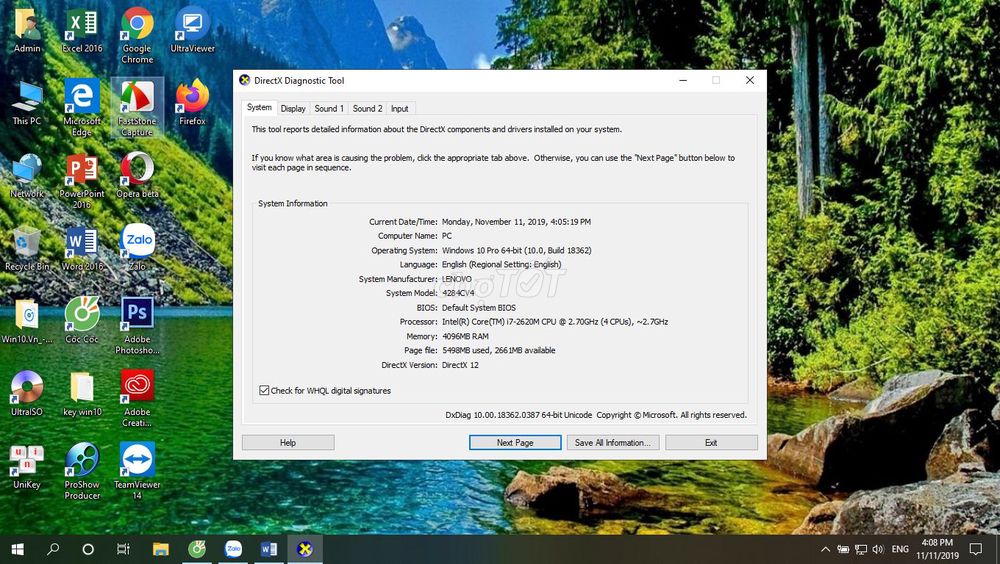The image size is (1000, 564).
Task: Select FastStone Capture desktop icon
Action: [x=137, y=108]
